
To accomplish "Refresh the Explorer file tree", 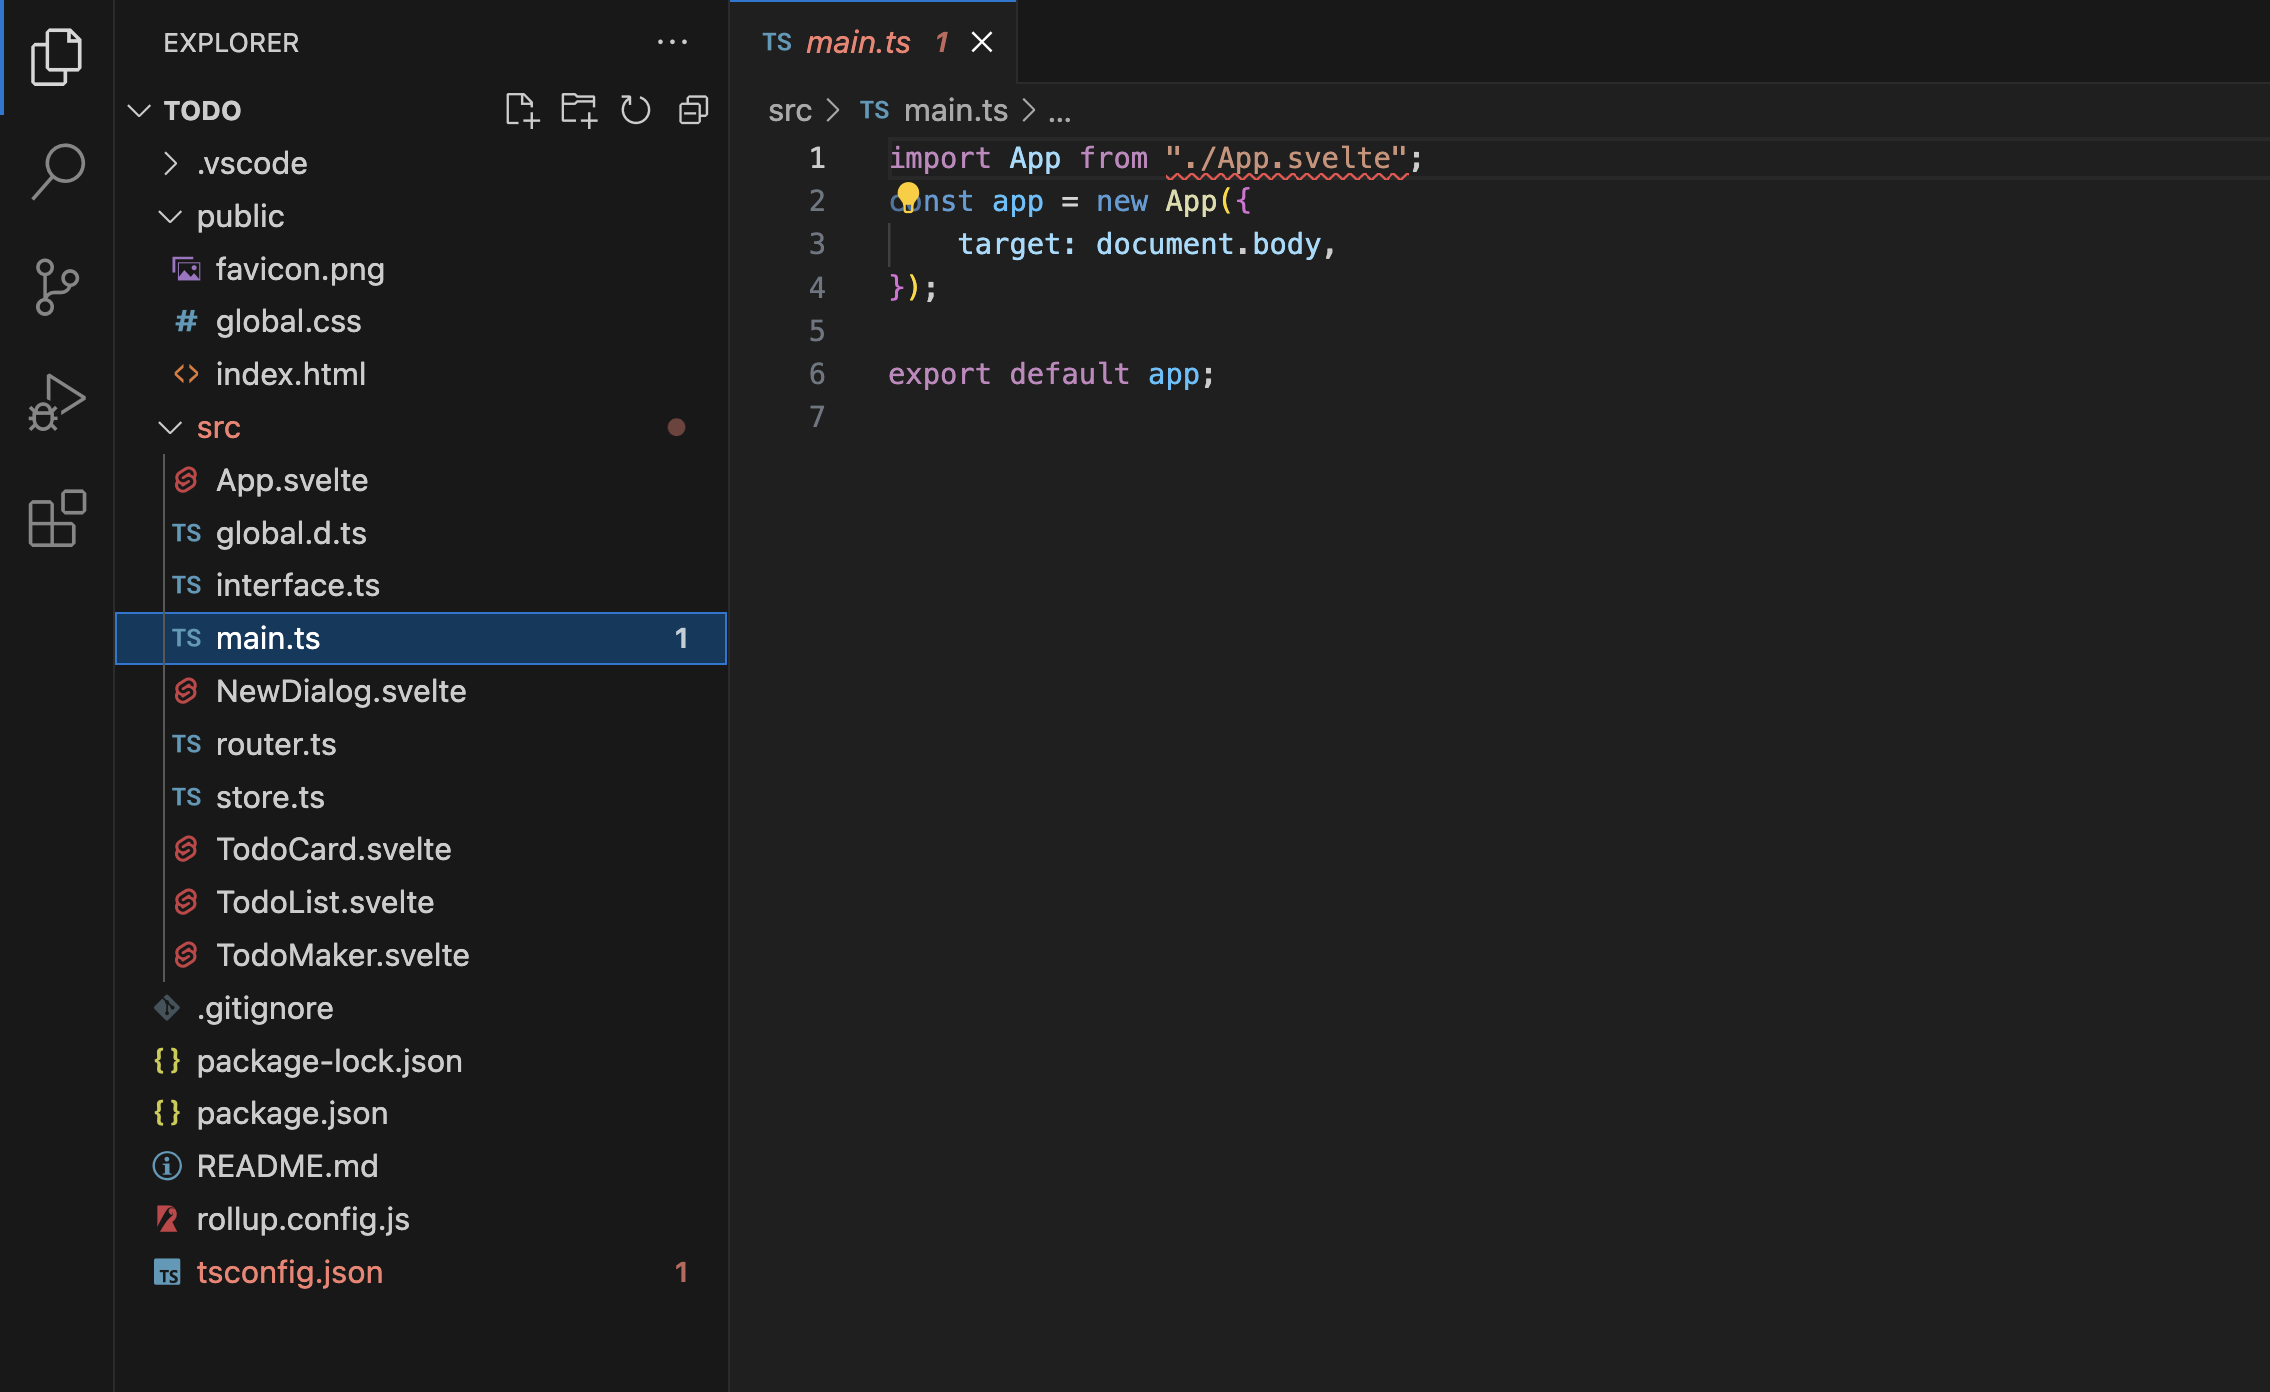I will pyautogui.click(x=635, y=110).
